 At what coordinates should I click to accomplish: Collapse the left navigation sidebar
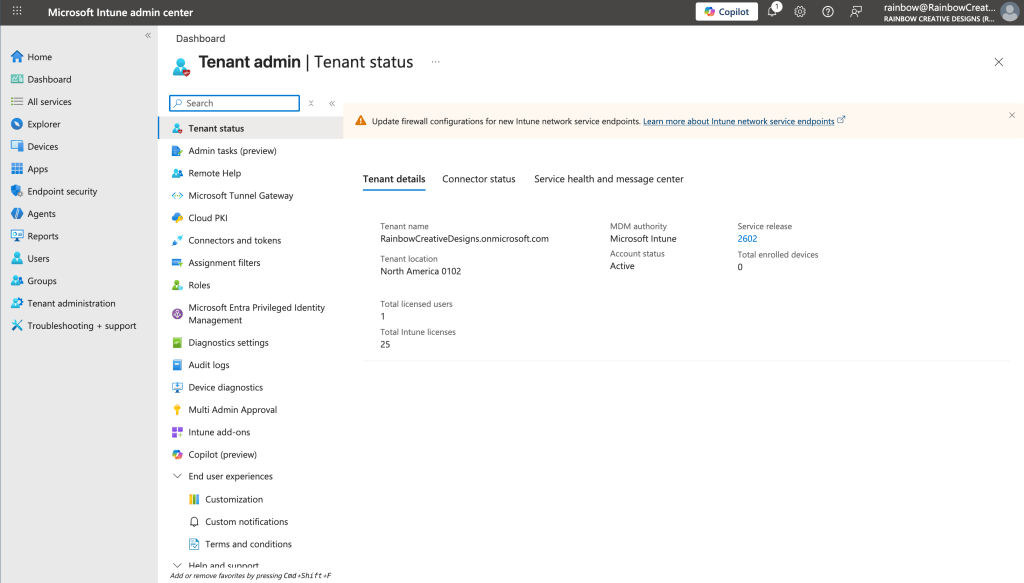pyautogui.click(x=148, y=35)
